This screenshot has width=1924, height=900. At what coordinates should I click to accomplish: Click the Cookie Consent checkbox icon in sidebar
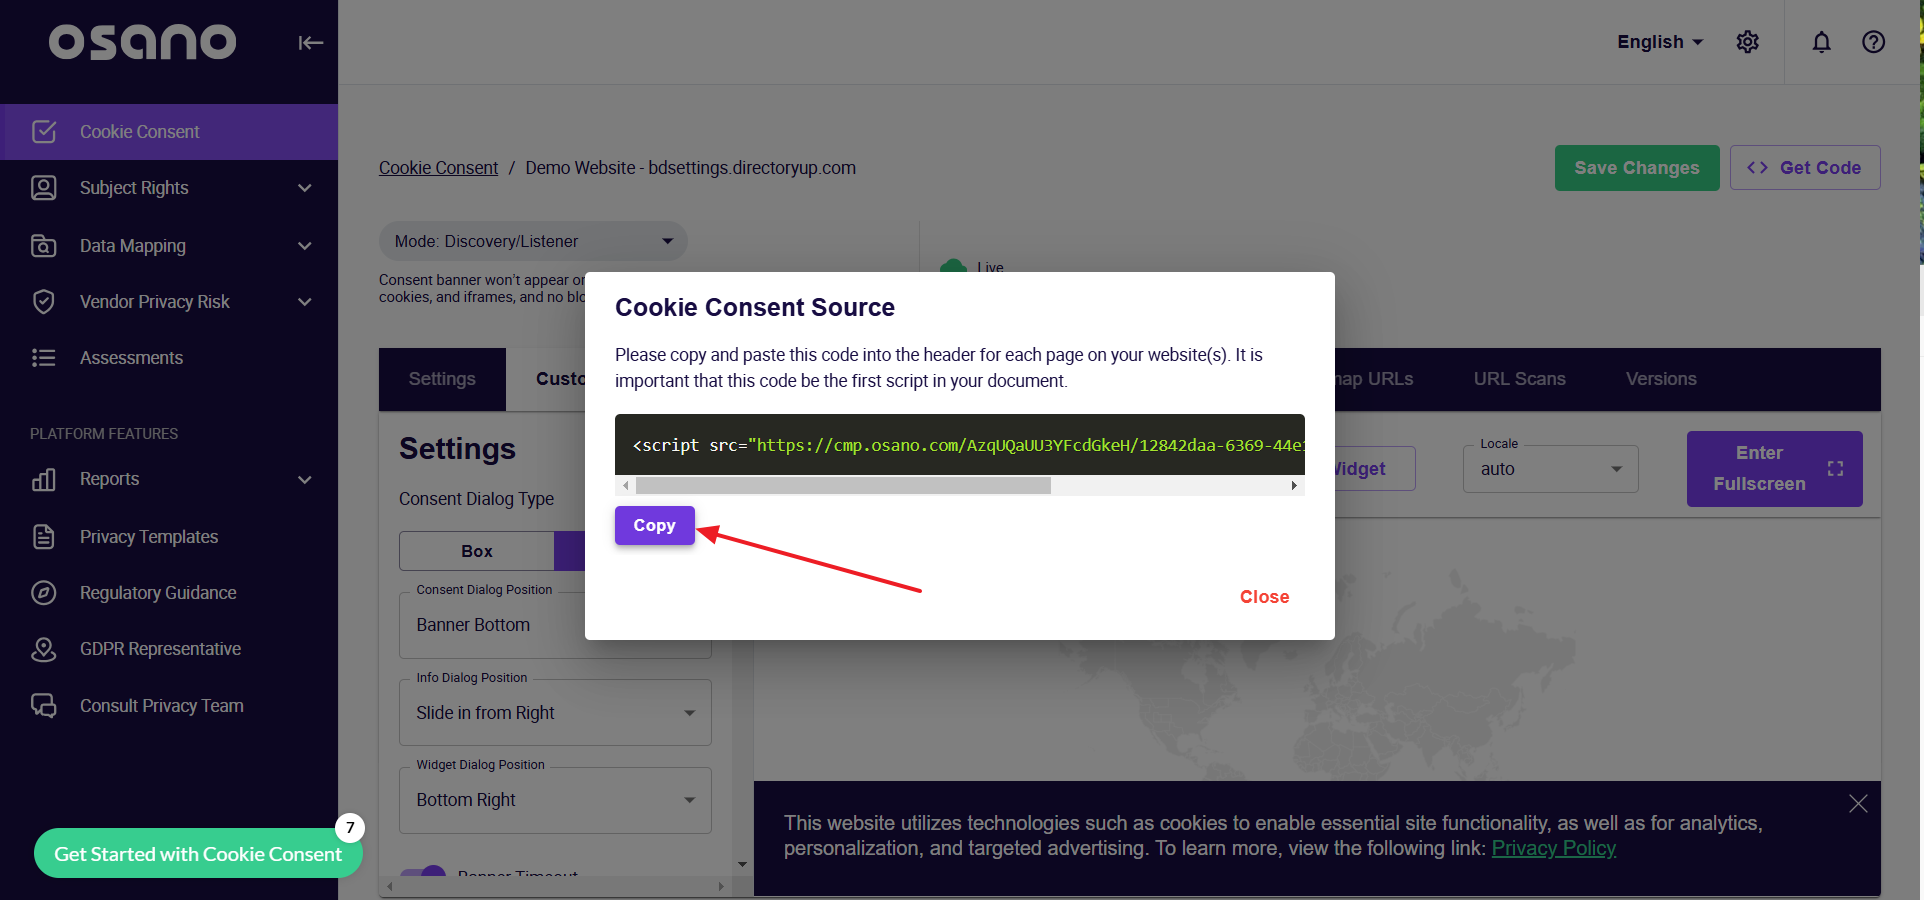pos(44,132)
